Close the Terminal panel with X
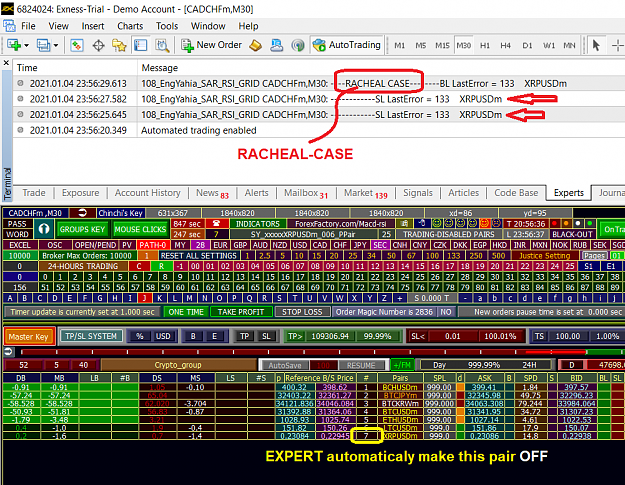 (x=6, y=63)
